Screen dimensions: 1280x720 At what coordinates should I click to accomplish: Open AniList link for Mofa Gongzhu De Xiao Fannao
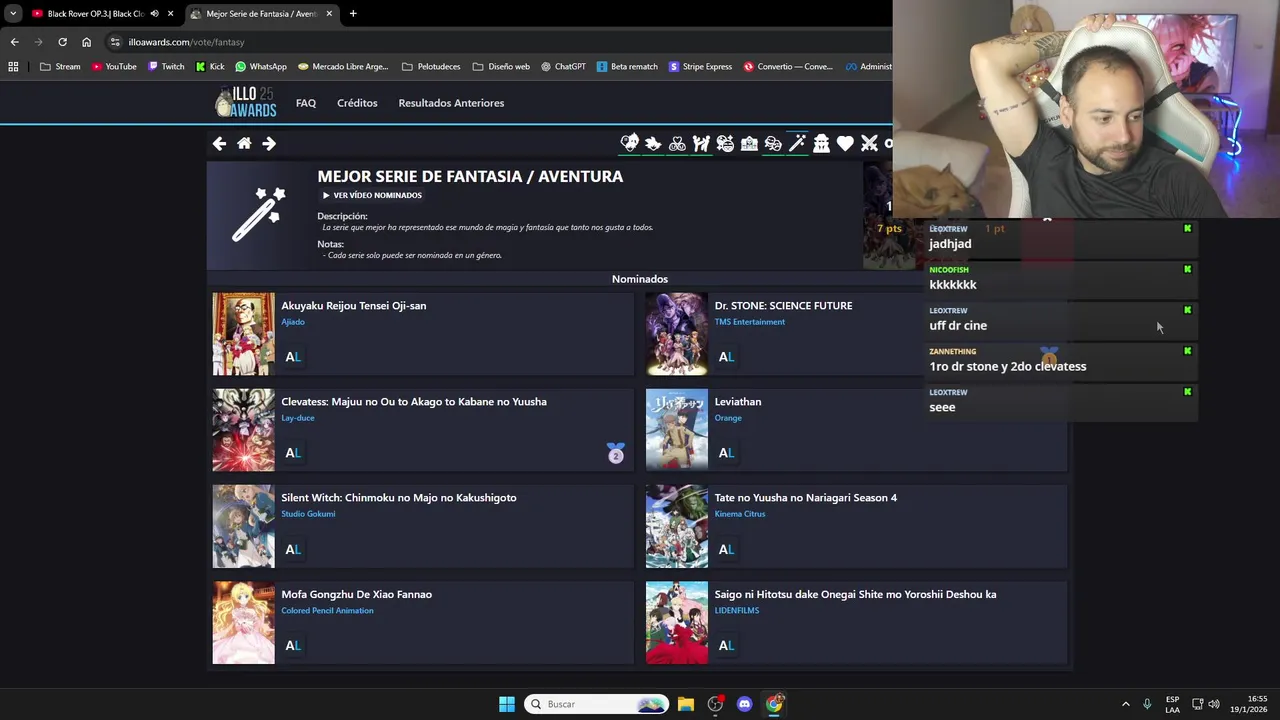(x=293, y=646)
